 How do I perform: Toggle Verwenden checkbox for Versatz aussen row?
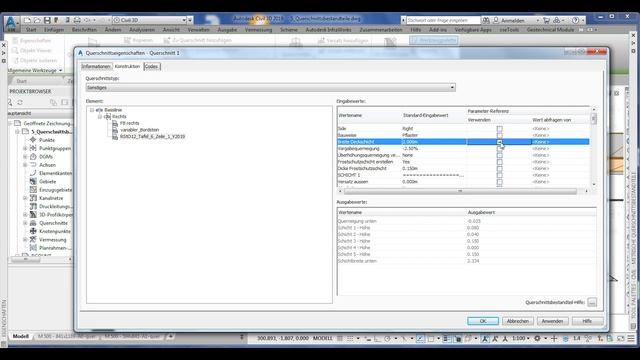tap(500, 182)
